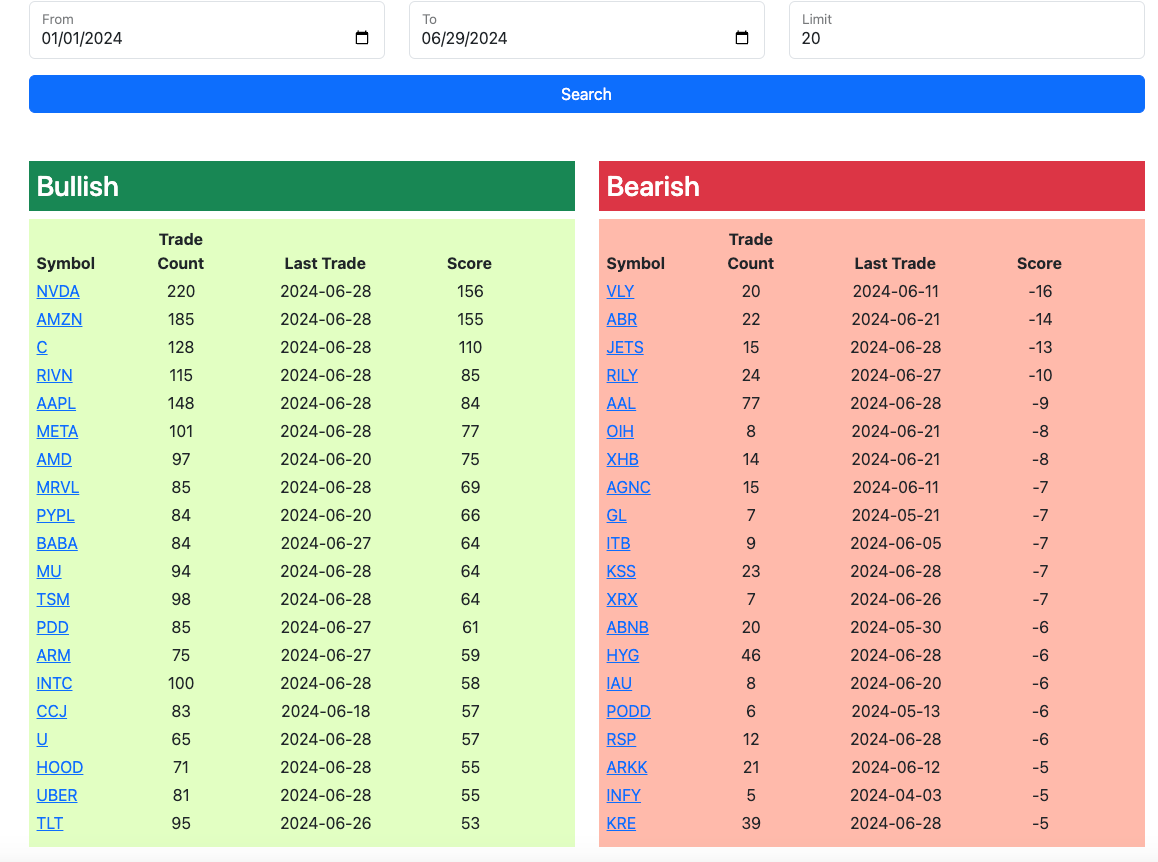This screenshot has height=862, width=1158.
Task: Open the XRX symbol link
Action: coord(622,599)
